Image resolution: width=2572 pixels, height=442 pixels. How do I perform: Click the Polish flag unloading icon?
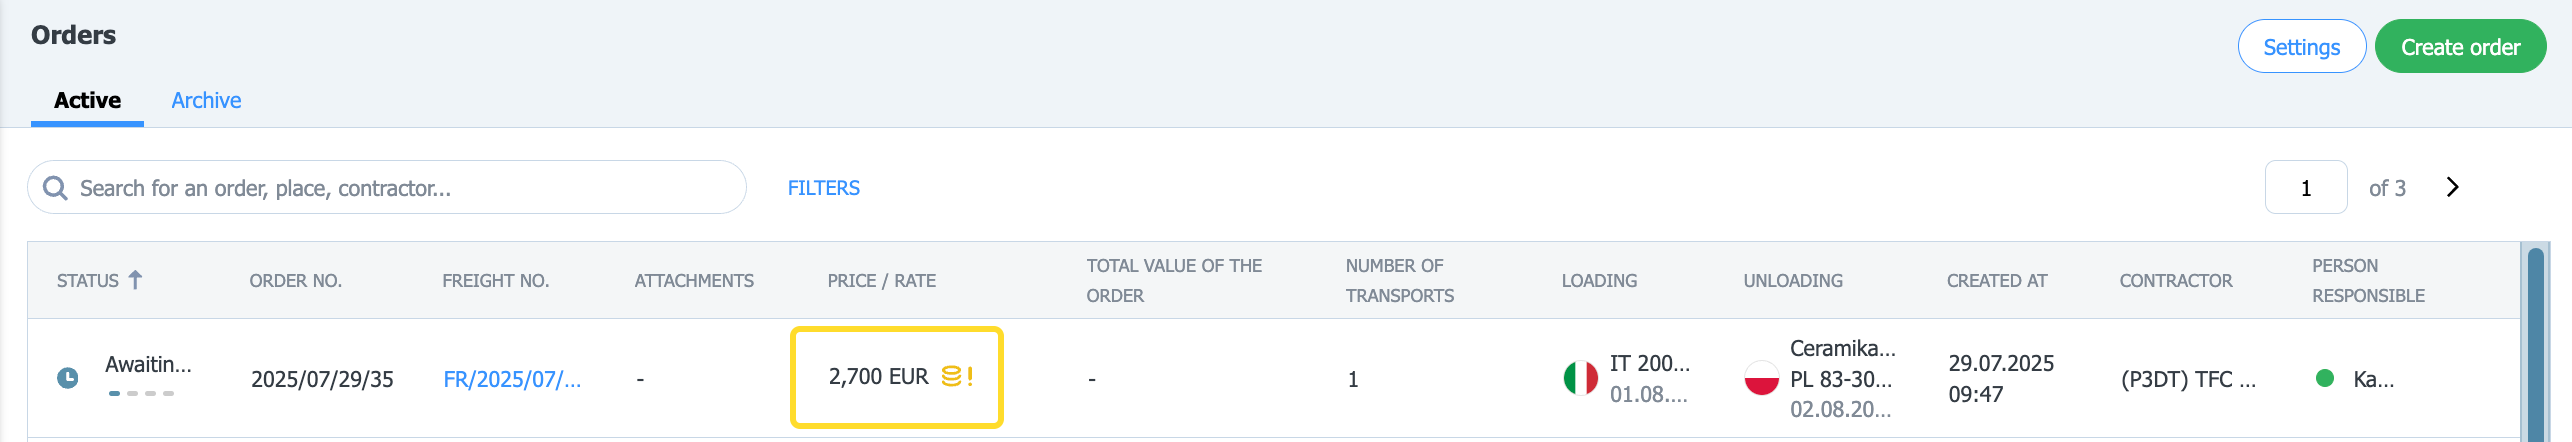coord(1761,378)
